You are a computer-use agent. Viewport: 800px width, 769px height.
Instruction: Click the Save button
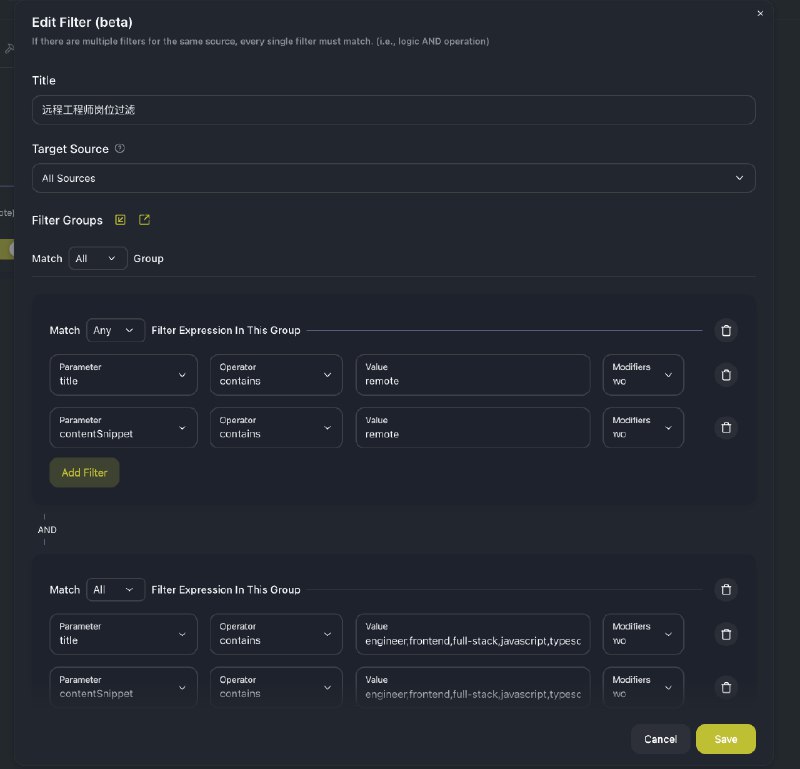[x=726, y=739]
